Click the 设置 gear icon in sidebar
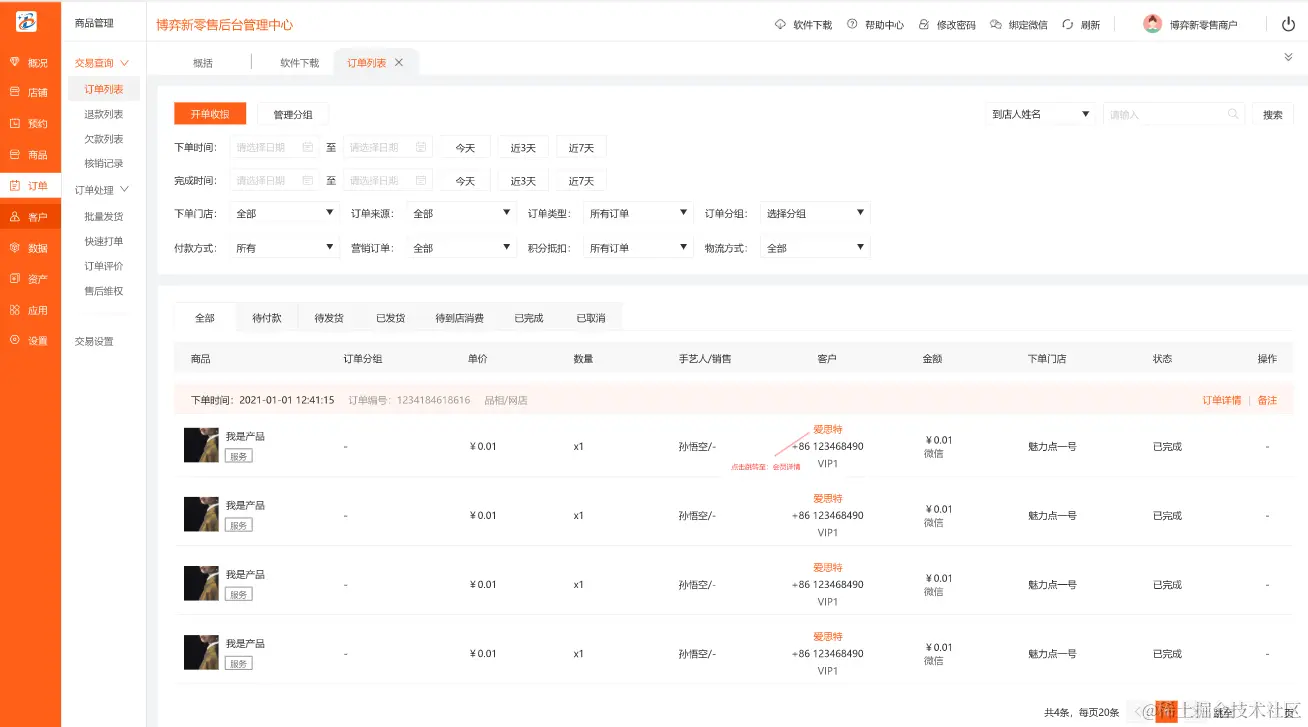This screenshot has width=1308, height=727. coord(30,340)
